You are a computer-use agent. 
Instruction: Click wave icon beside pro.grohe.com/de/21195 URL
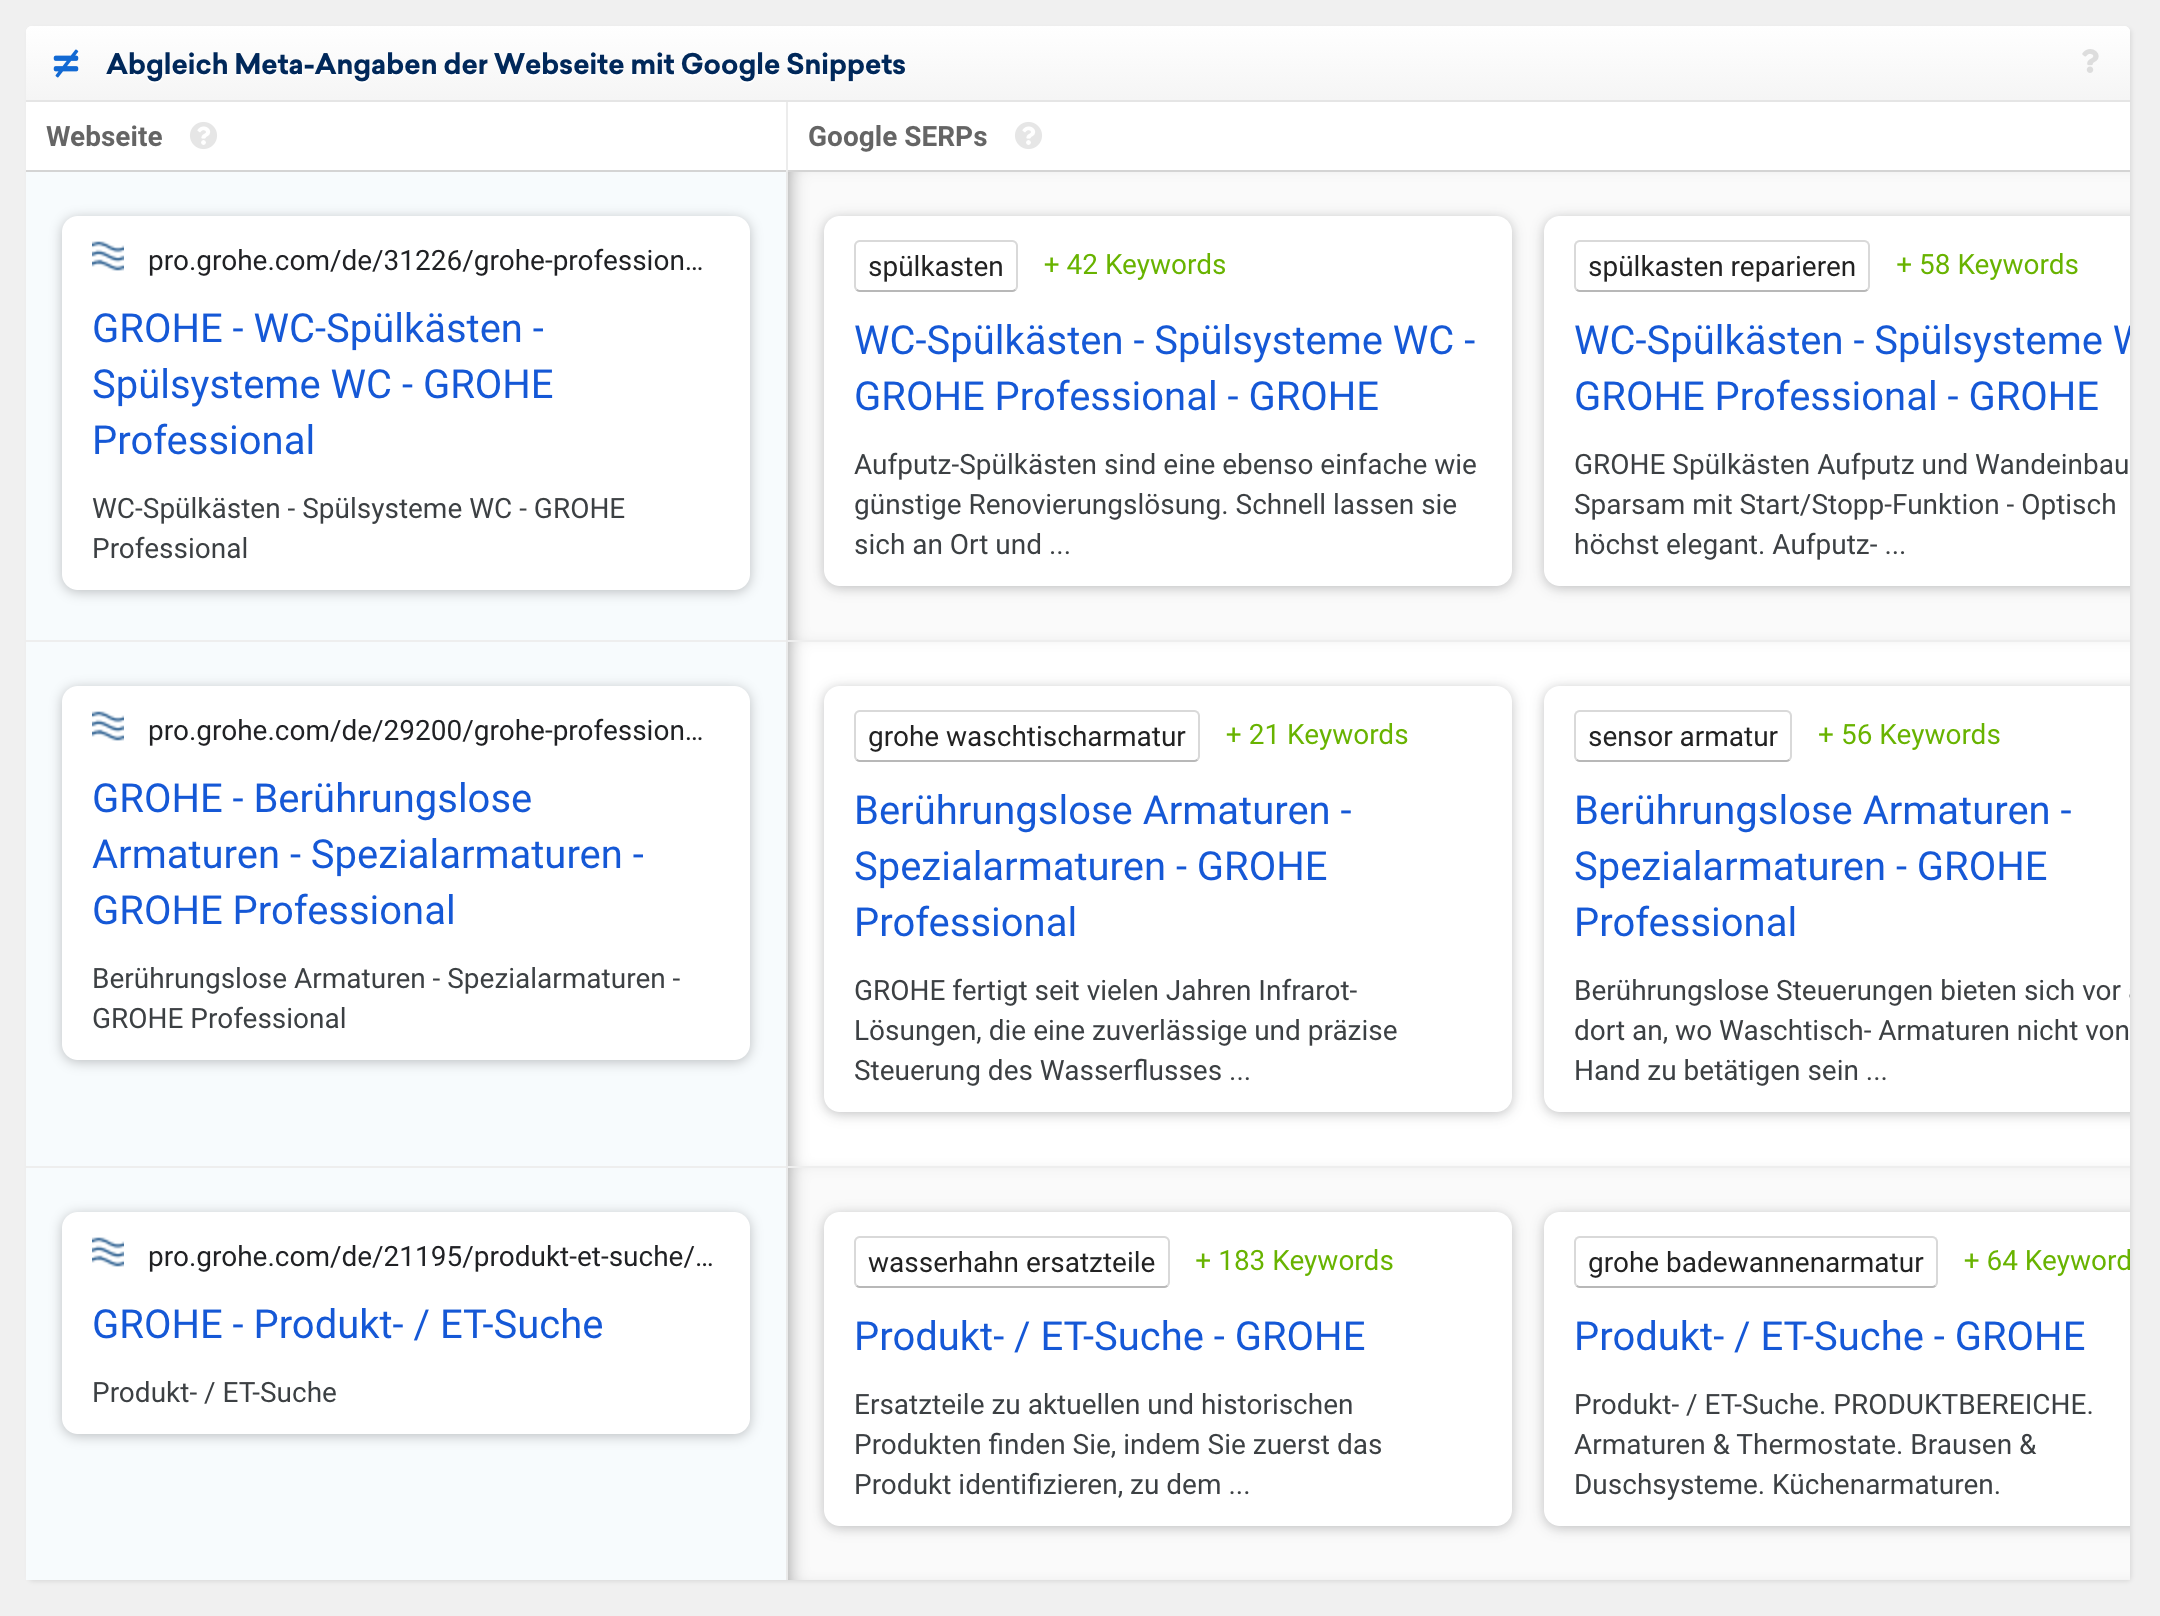108,1253
